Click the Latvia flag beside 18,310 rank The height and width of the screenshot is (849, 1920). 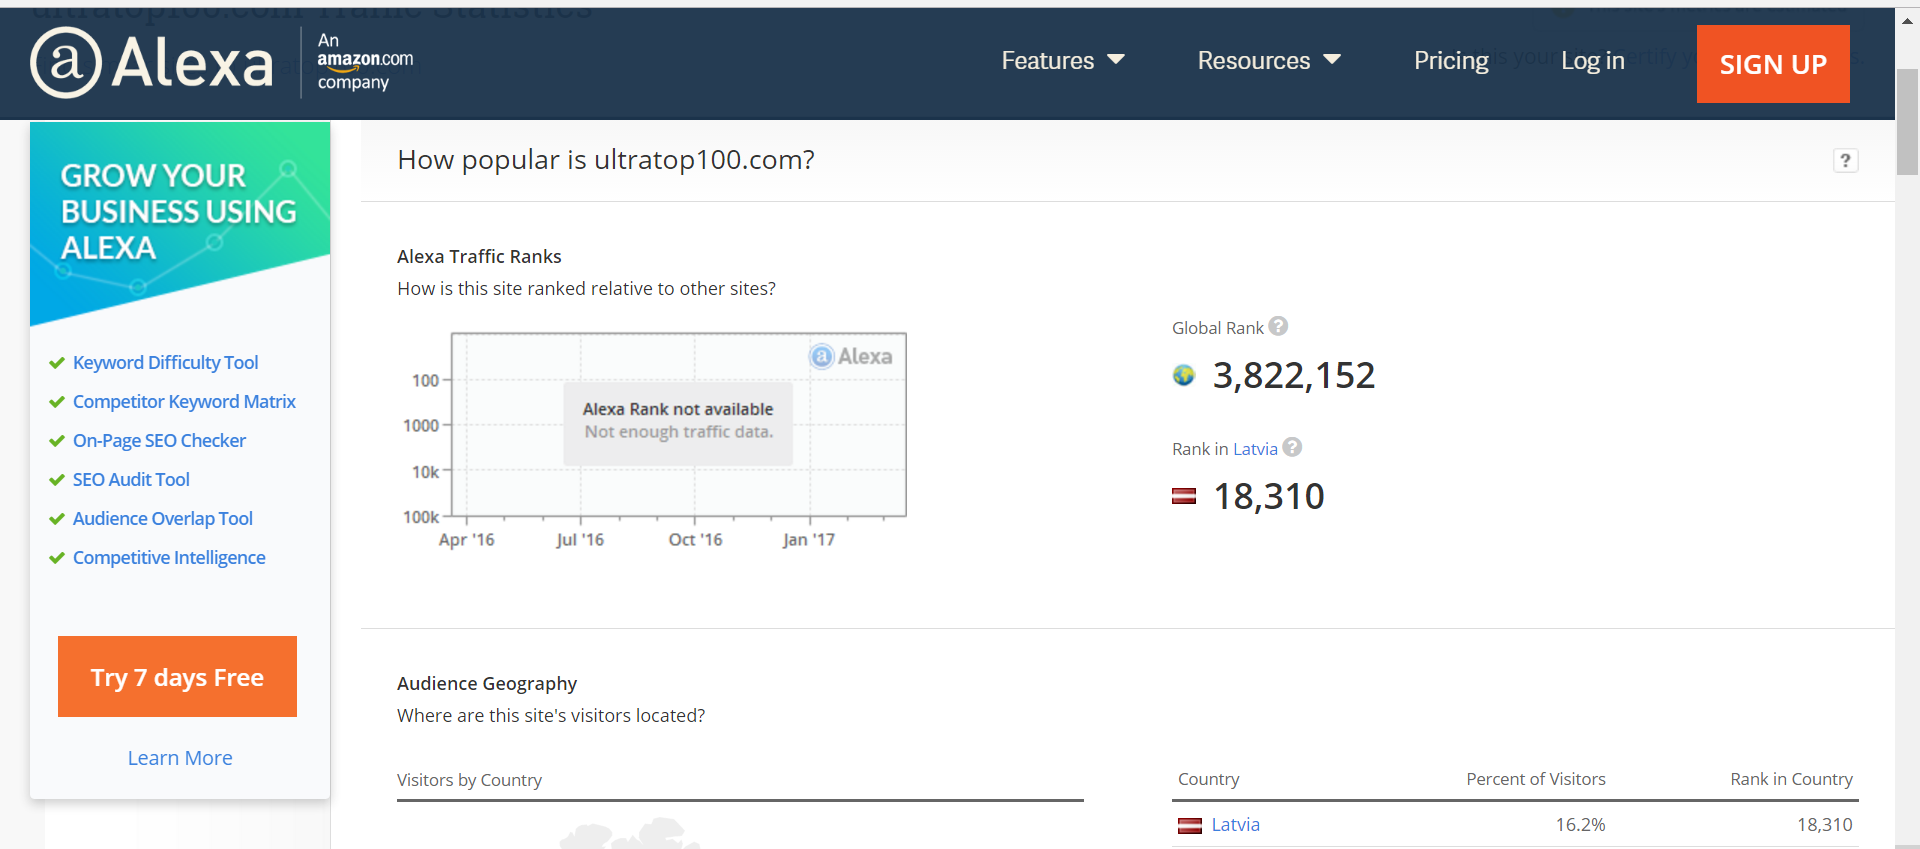tap(1184, 496)
